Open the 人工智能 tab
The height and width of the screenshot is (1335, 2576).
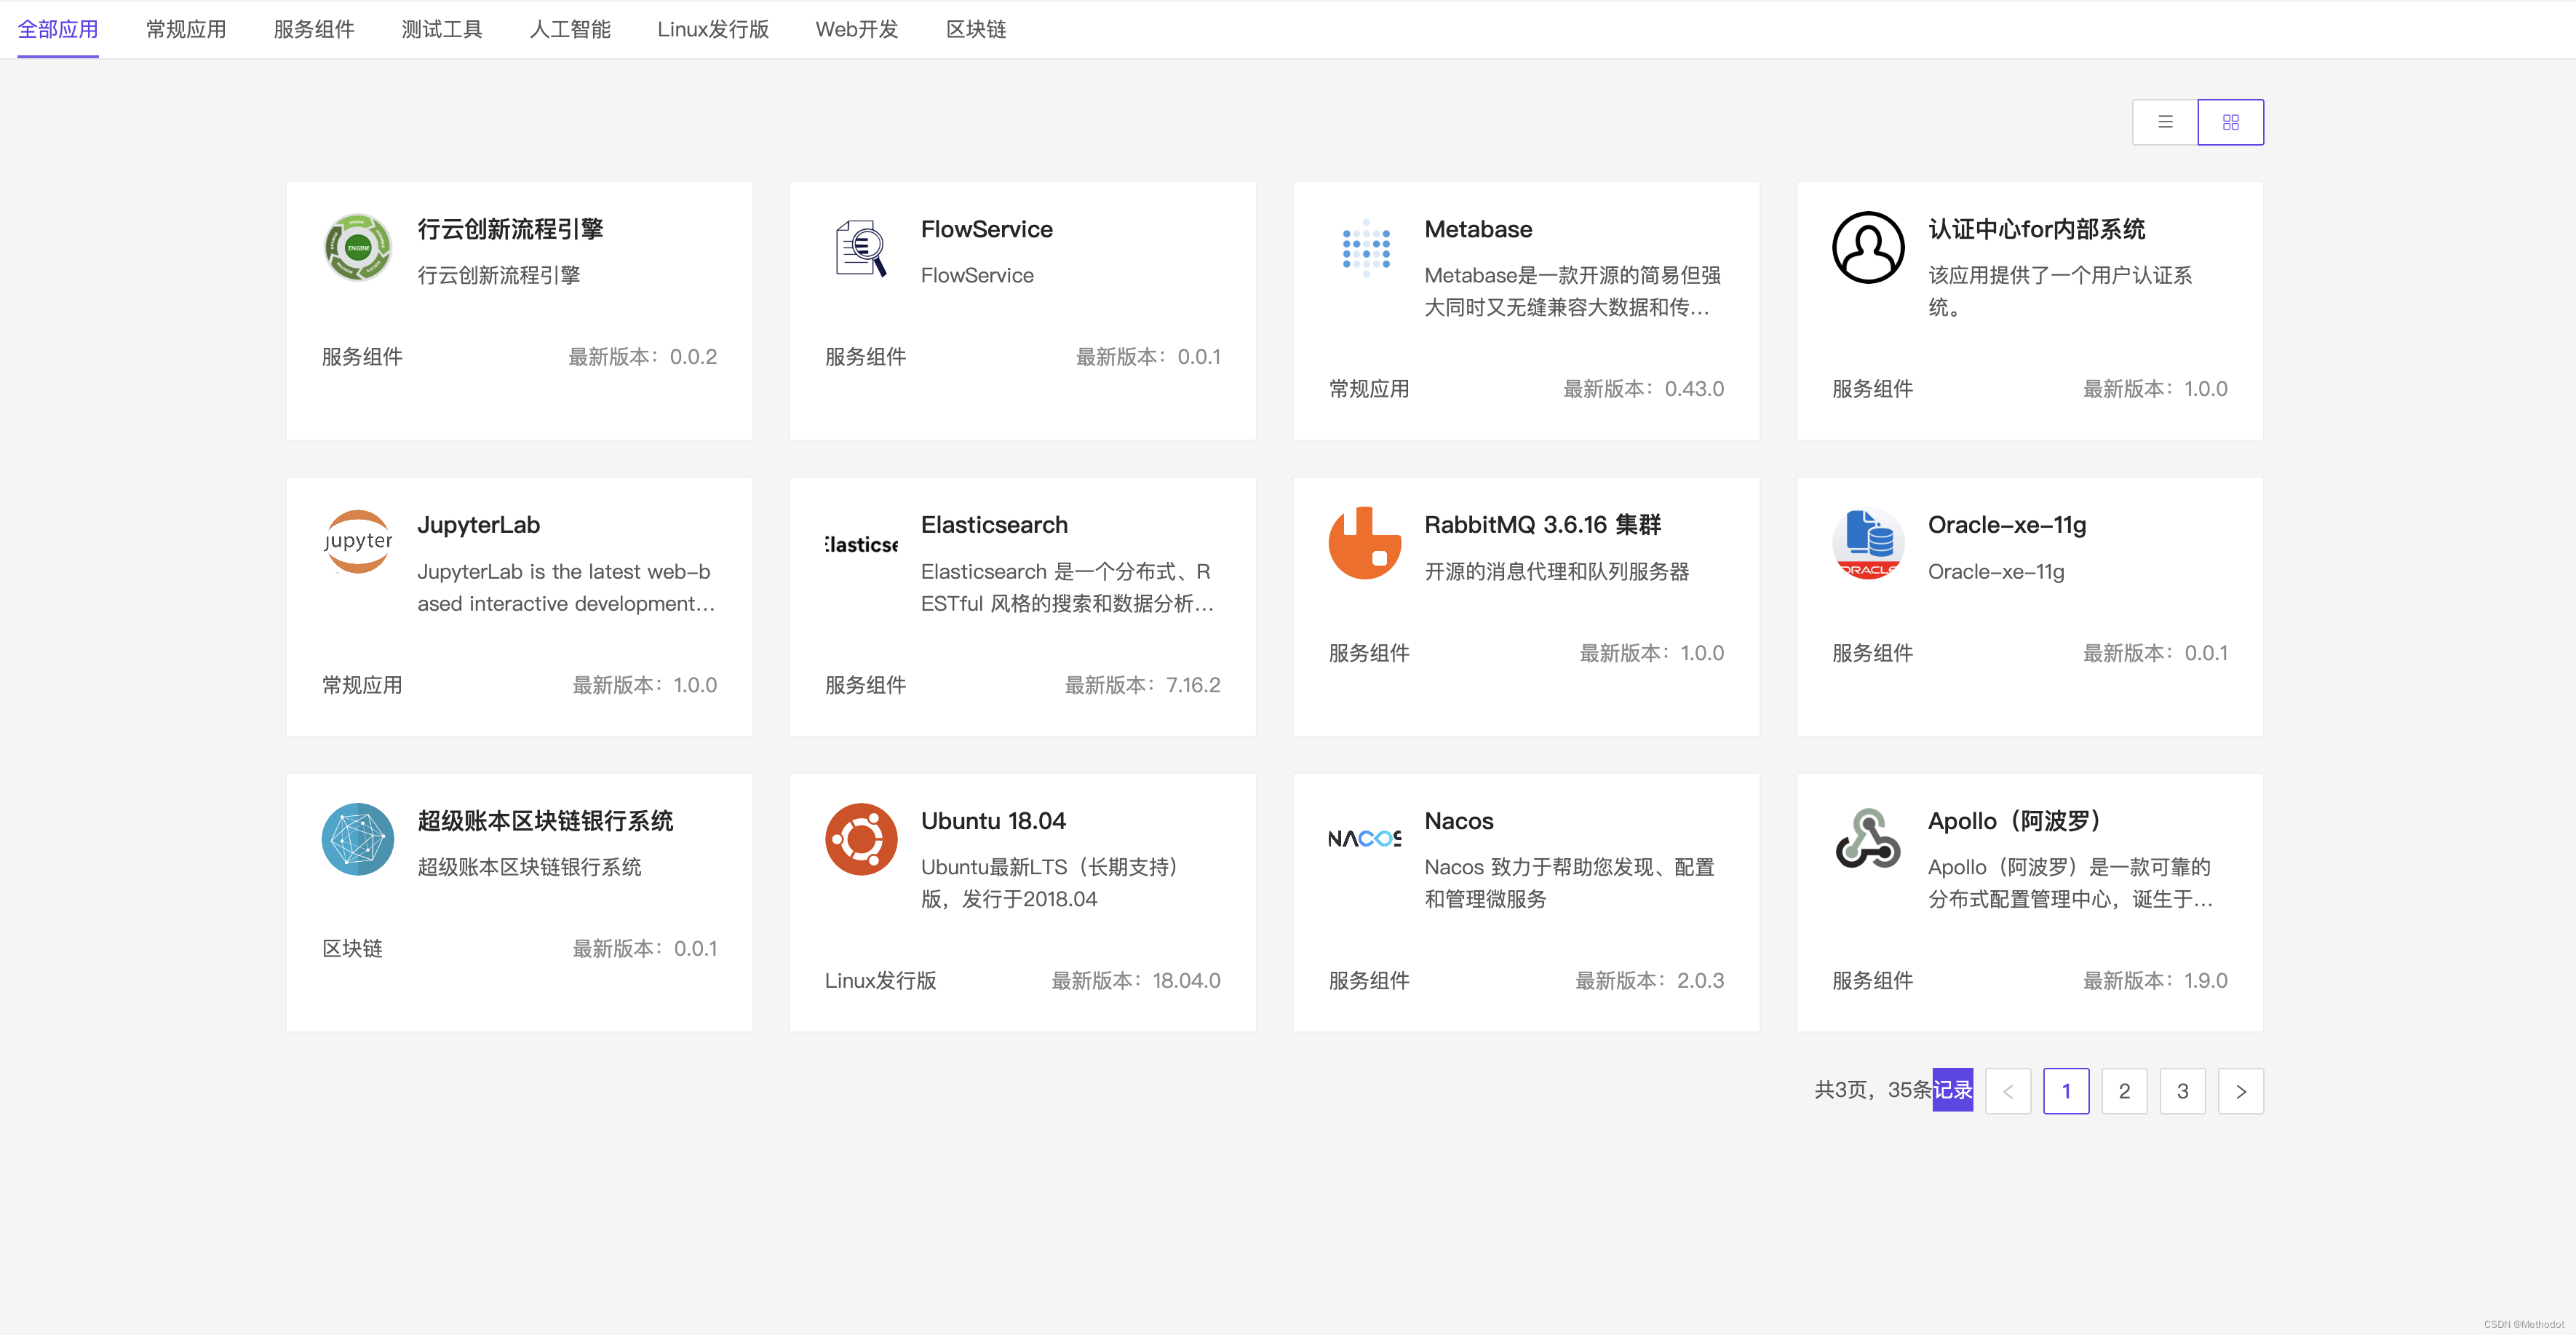point(570,29)
